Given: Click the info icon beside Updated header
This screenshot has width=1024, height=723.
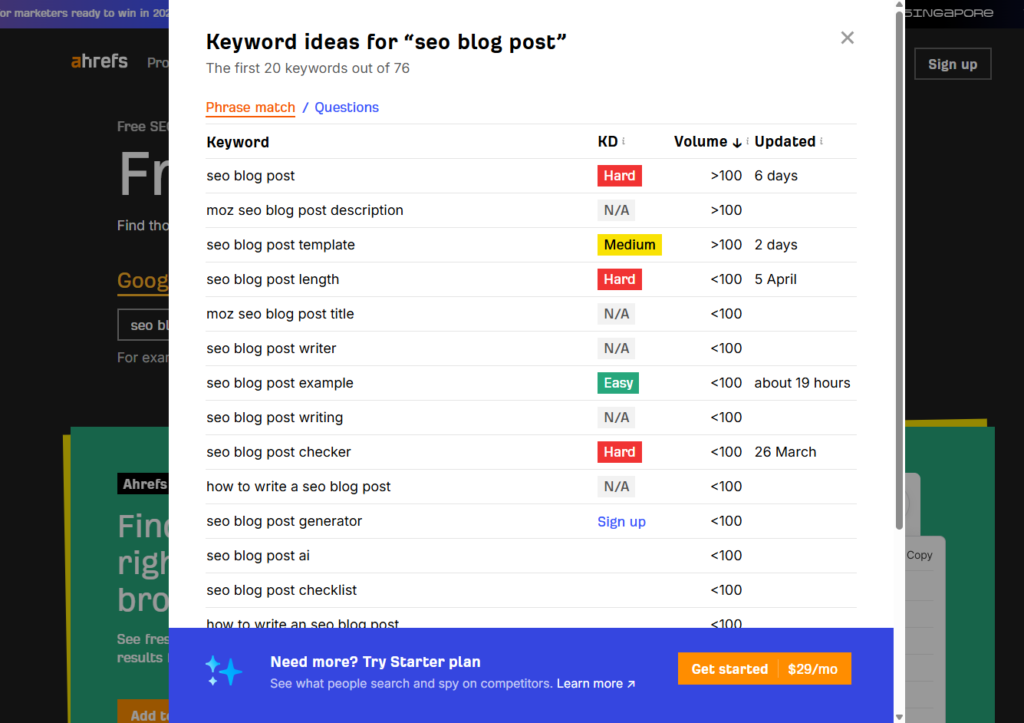Looking at the screenshot, I should click(x=822, y=141).
